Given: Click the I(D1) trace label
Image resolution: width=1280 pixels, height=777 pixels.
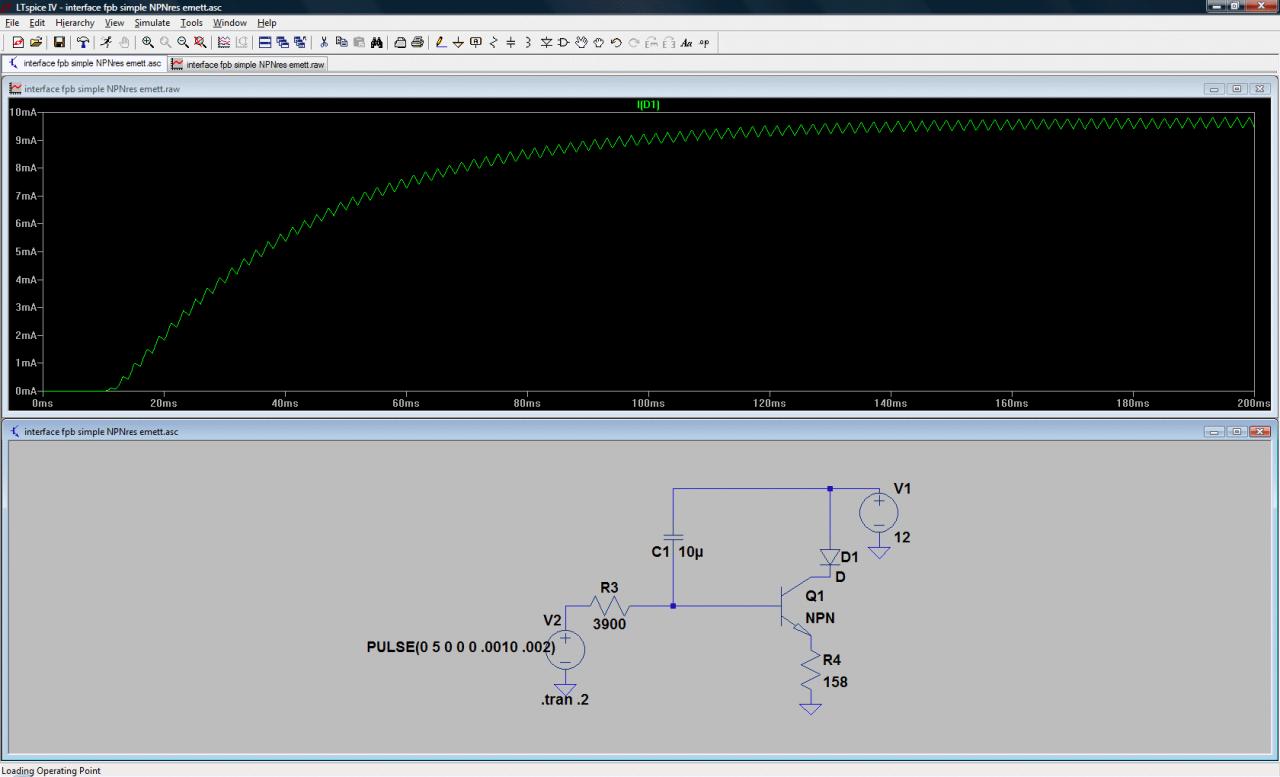Looking at the screenshot, I should click(648, 105).
